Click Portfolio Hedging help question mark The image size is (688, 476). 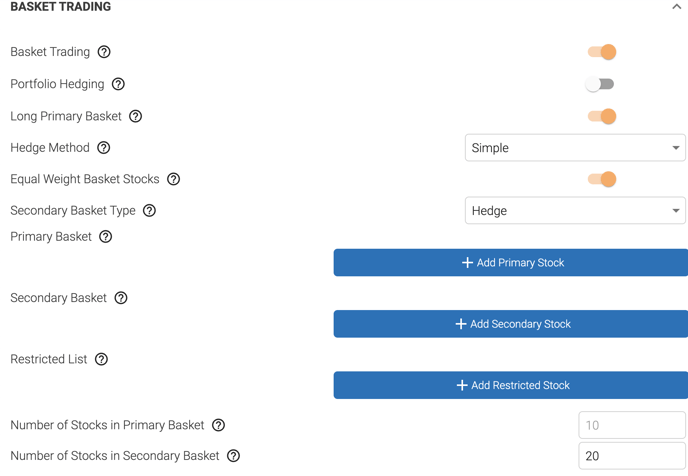[x=118, y=84]
